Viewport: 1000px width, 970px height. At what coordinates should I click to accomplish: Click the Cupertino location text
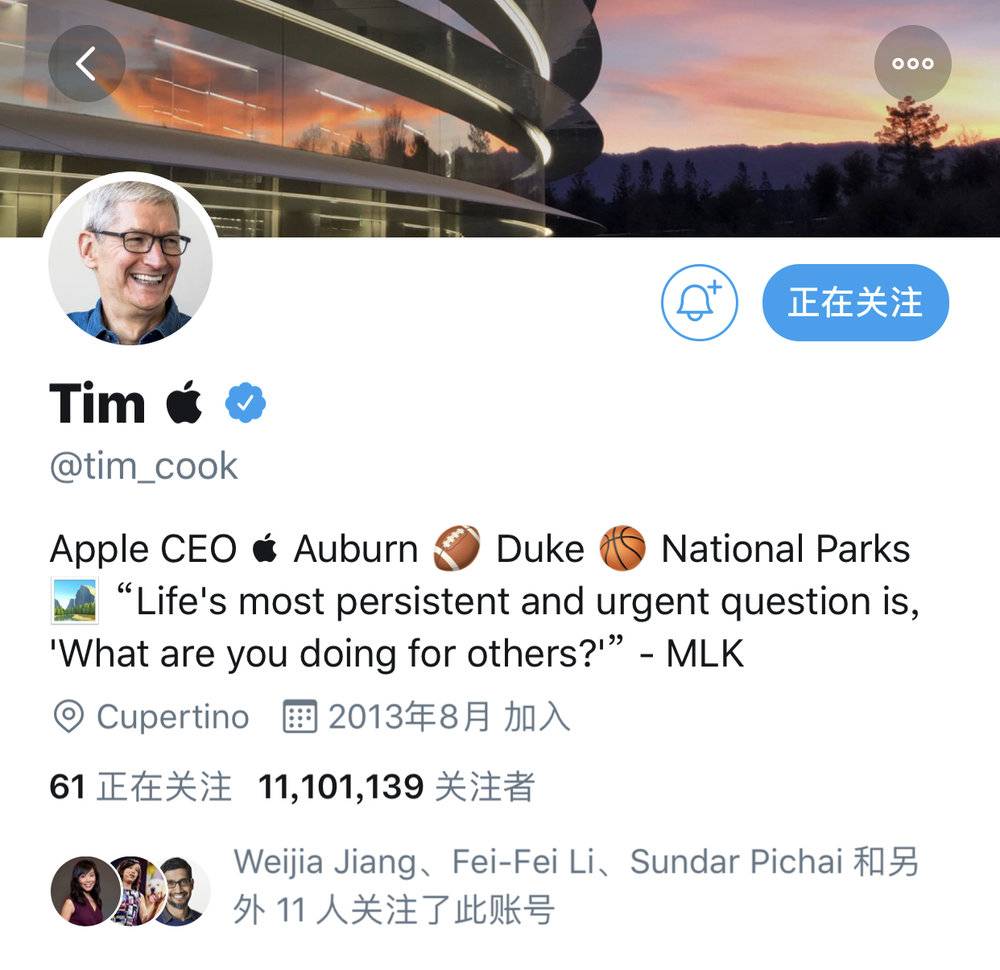point(173,717)
